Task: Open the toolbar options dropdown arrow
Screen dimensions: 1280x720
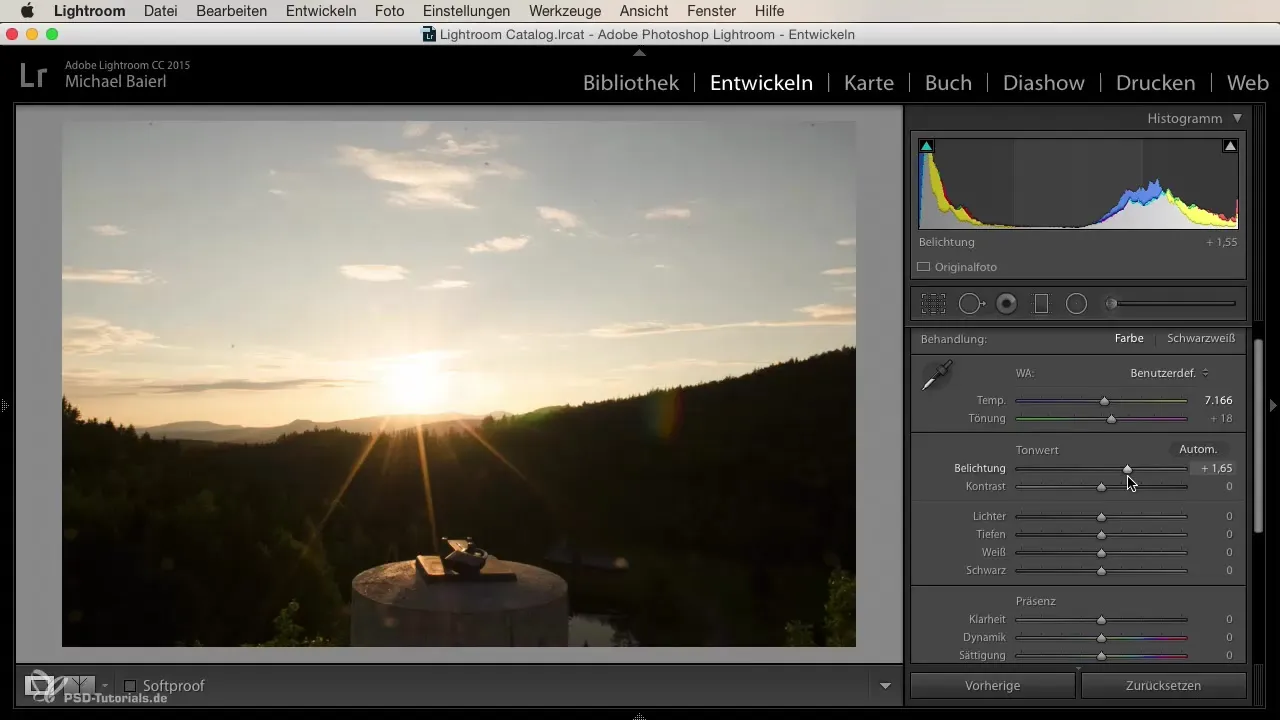Action: [885, 686]
